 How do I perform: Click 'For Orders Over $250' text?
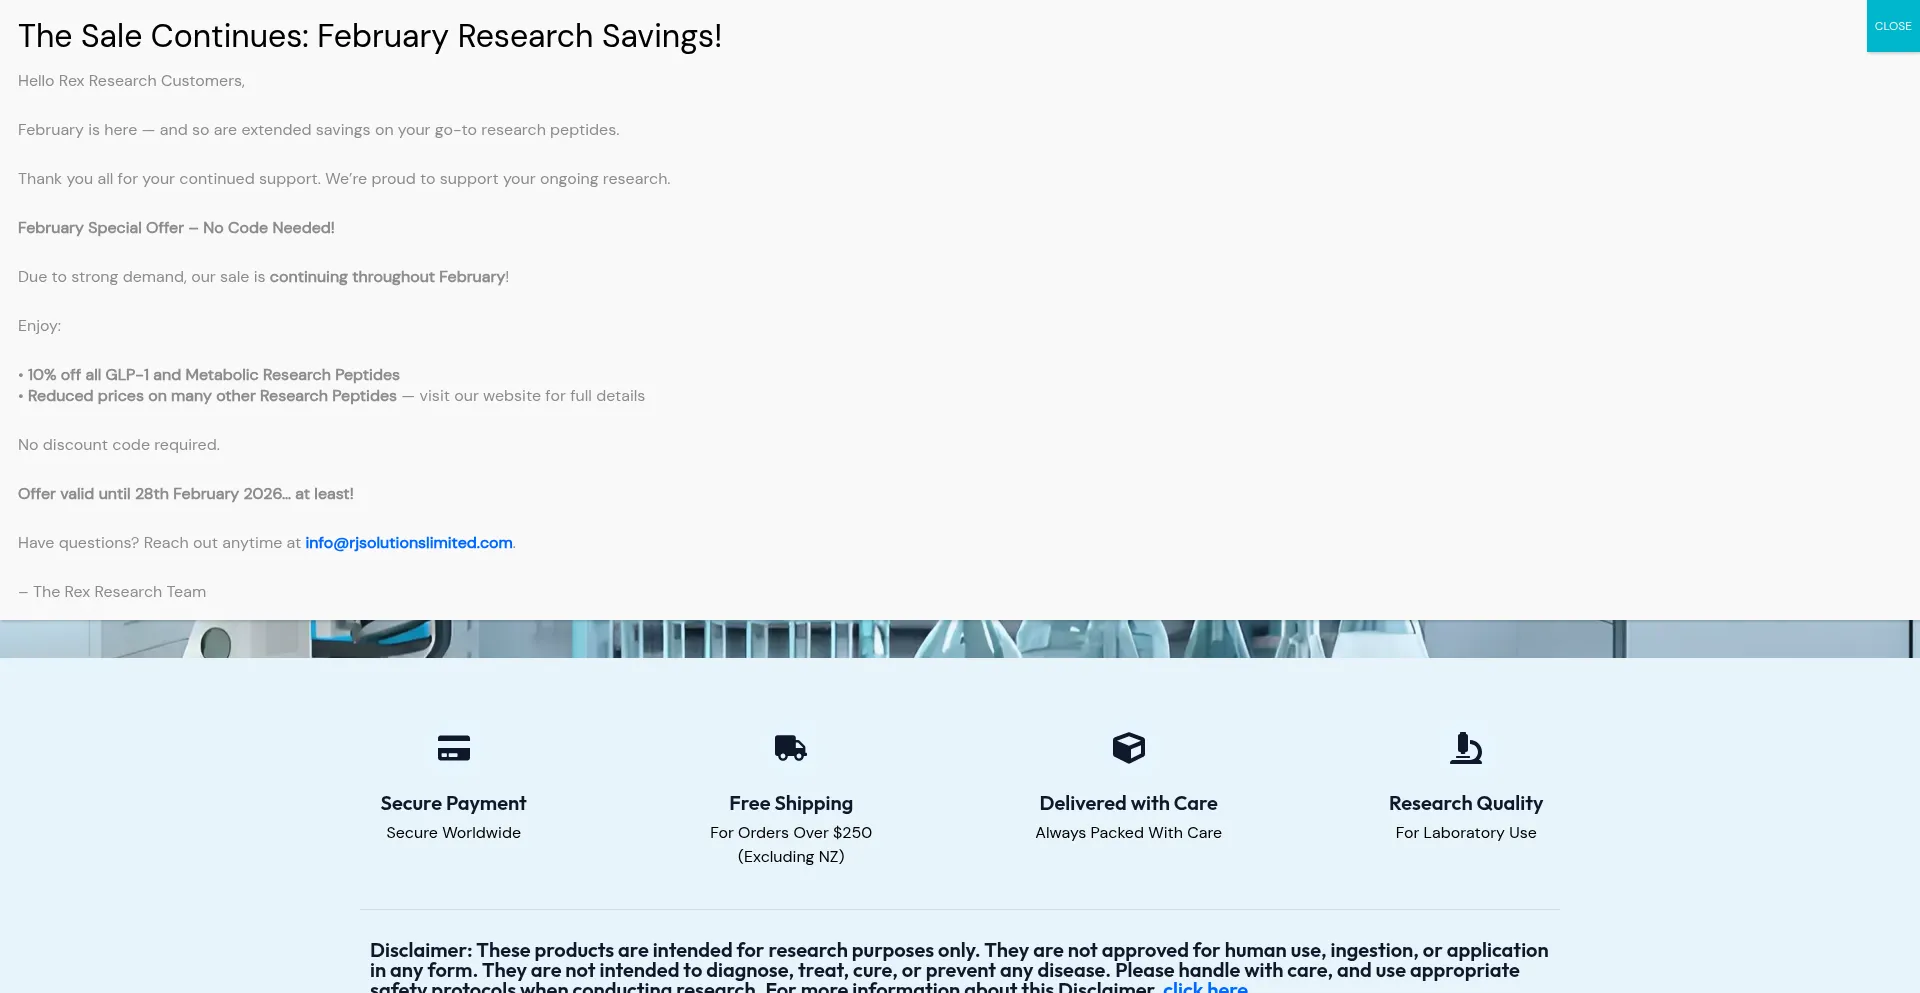coord(791,833)
